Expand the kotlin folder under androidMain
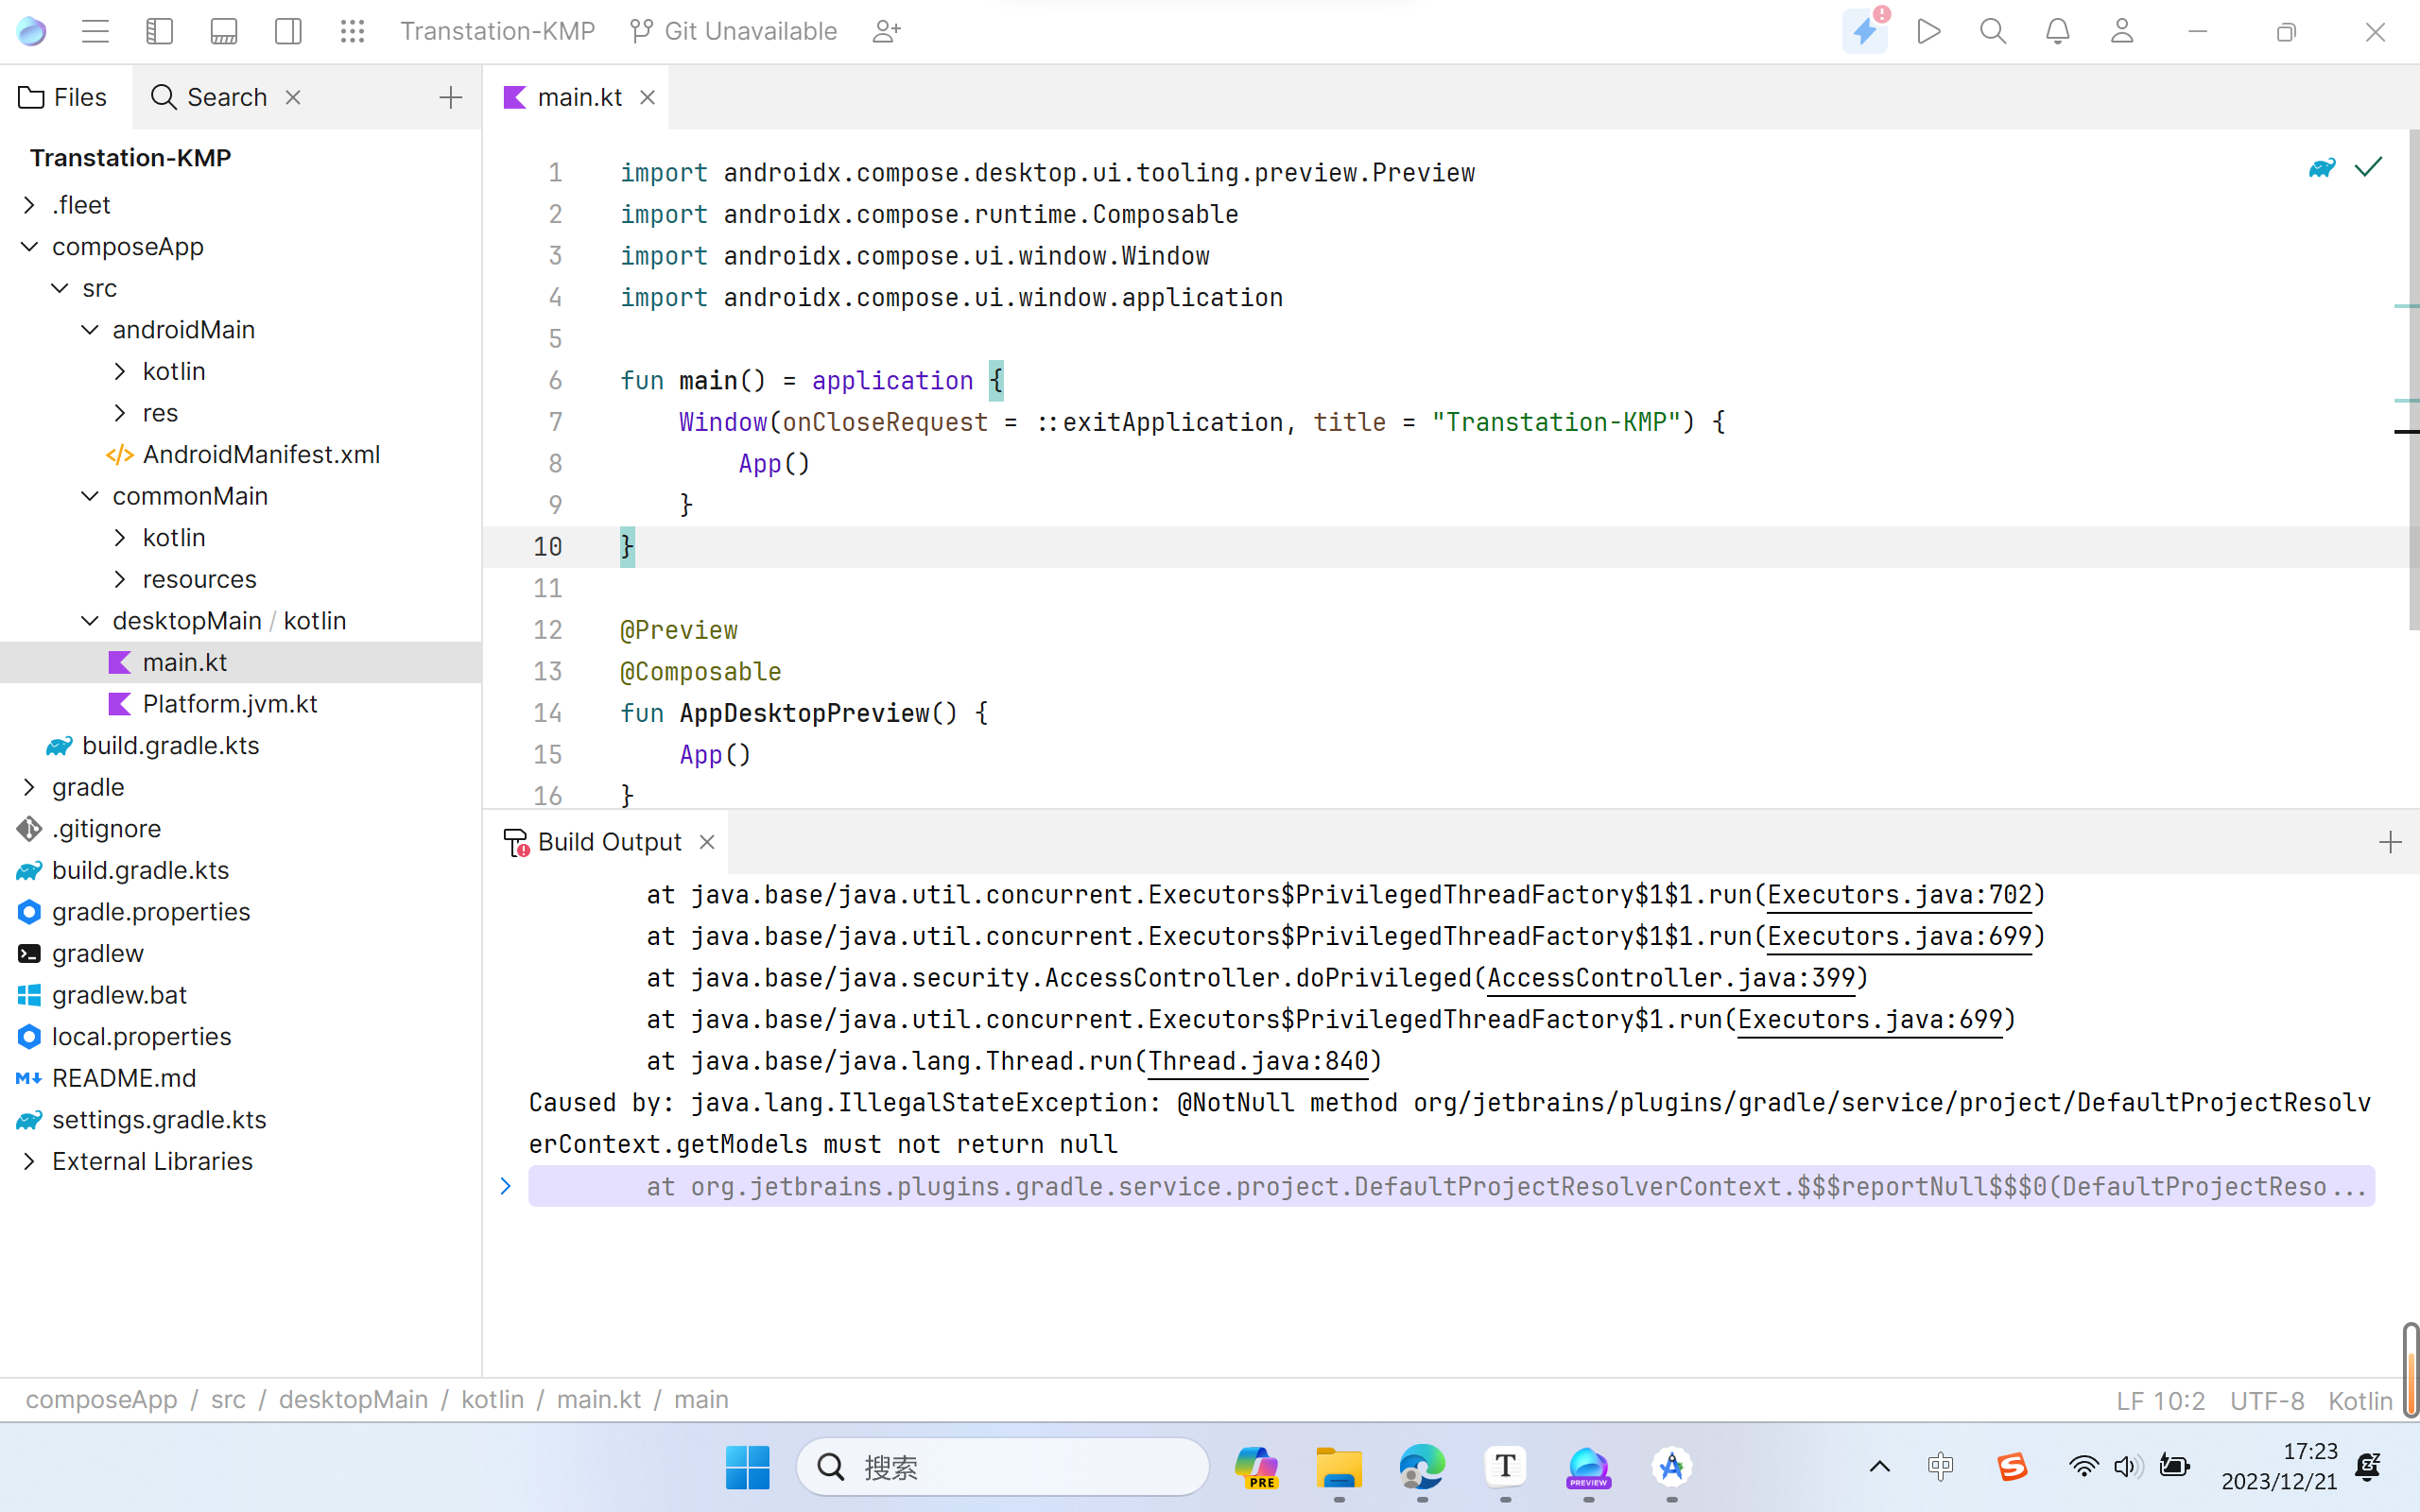2420x1512 pixels. tap(120, 371)
